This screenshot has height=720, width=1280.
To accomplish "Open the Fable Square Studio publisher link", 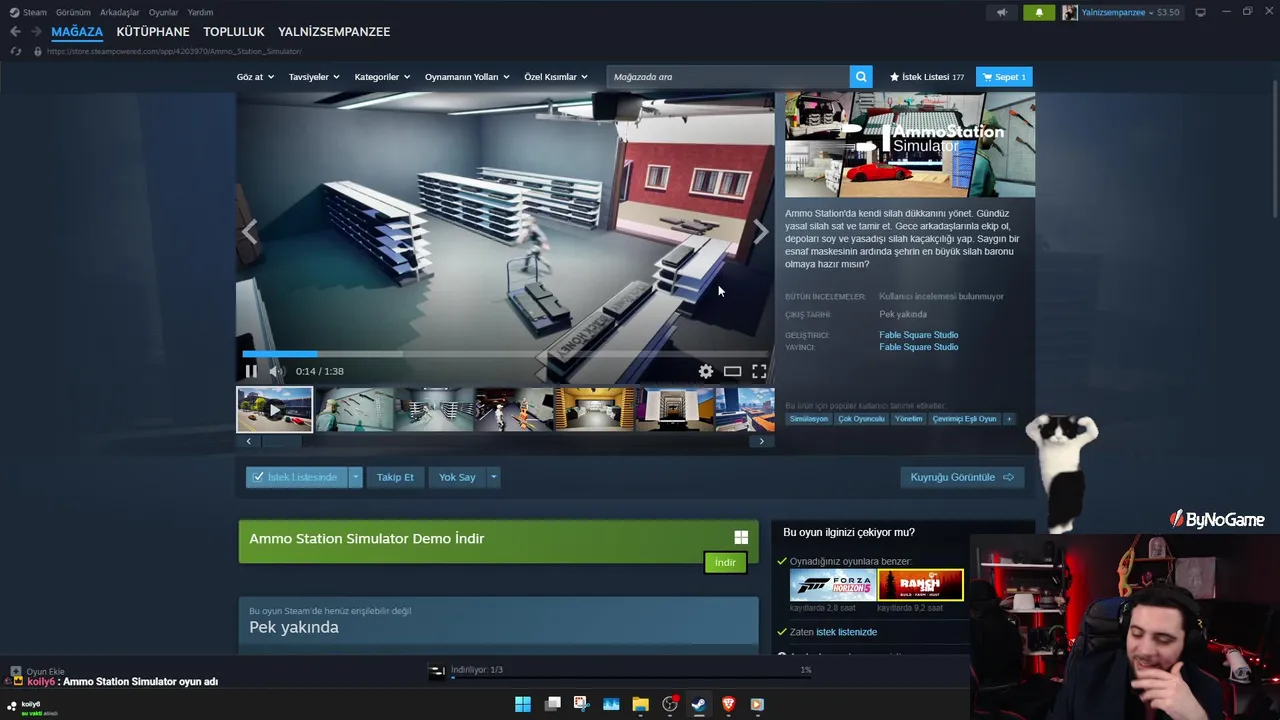I will coord(919,347).
